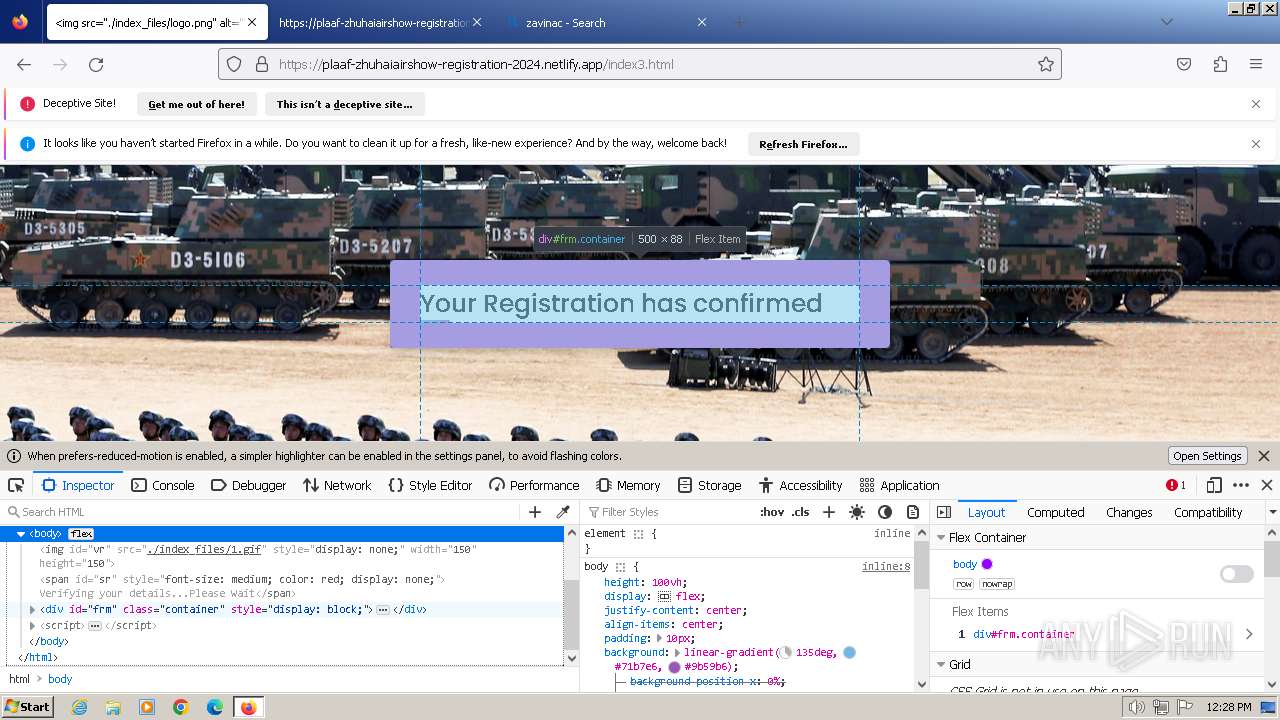Toggle the .cls classes panel
The image size is (1280, 720).
click(x=801, y=512)
